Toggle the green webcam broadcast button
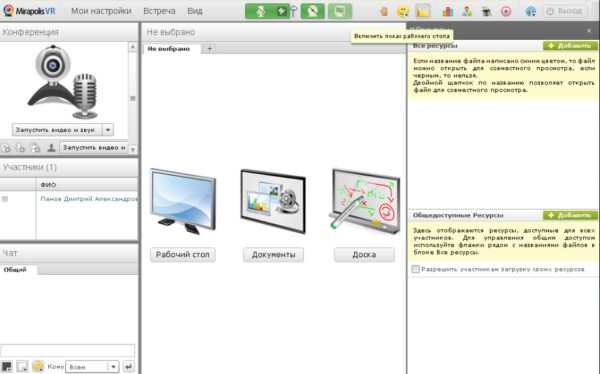This screenshot has height=374, width=600. click(x=313, y=11)
